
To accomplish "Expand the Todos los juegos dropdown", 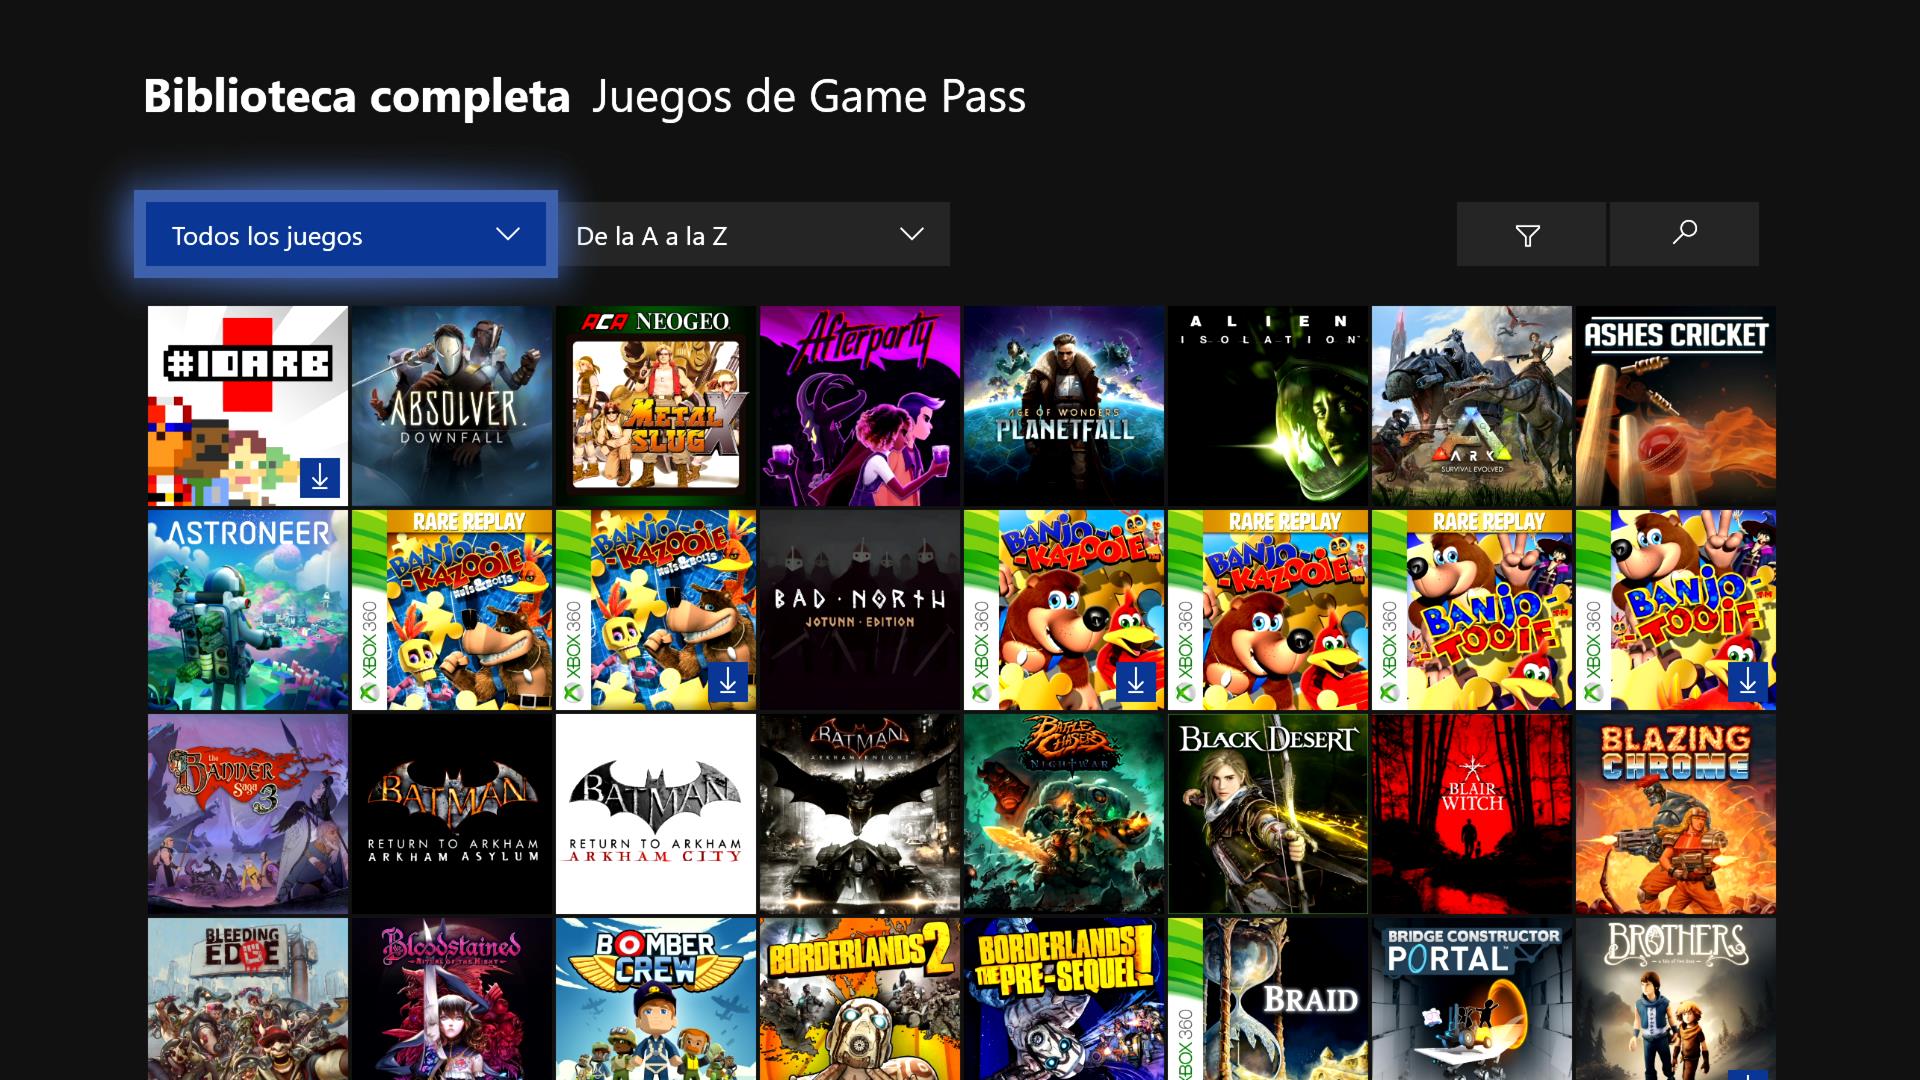I will click(346, 235).
